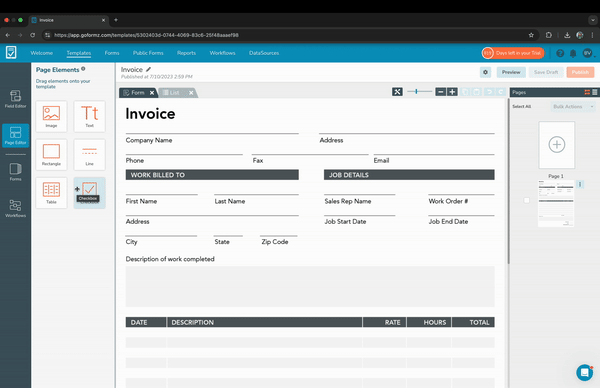Click the zoom slider handle
The width and height of the screenshot is (600, 388).
tap(416, 91)
